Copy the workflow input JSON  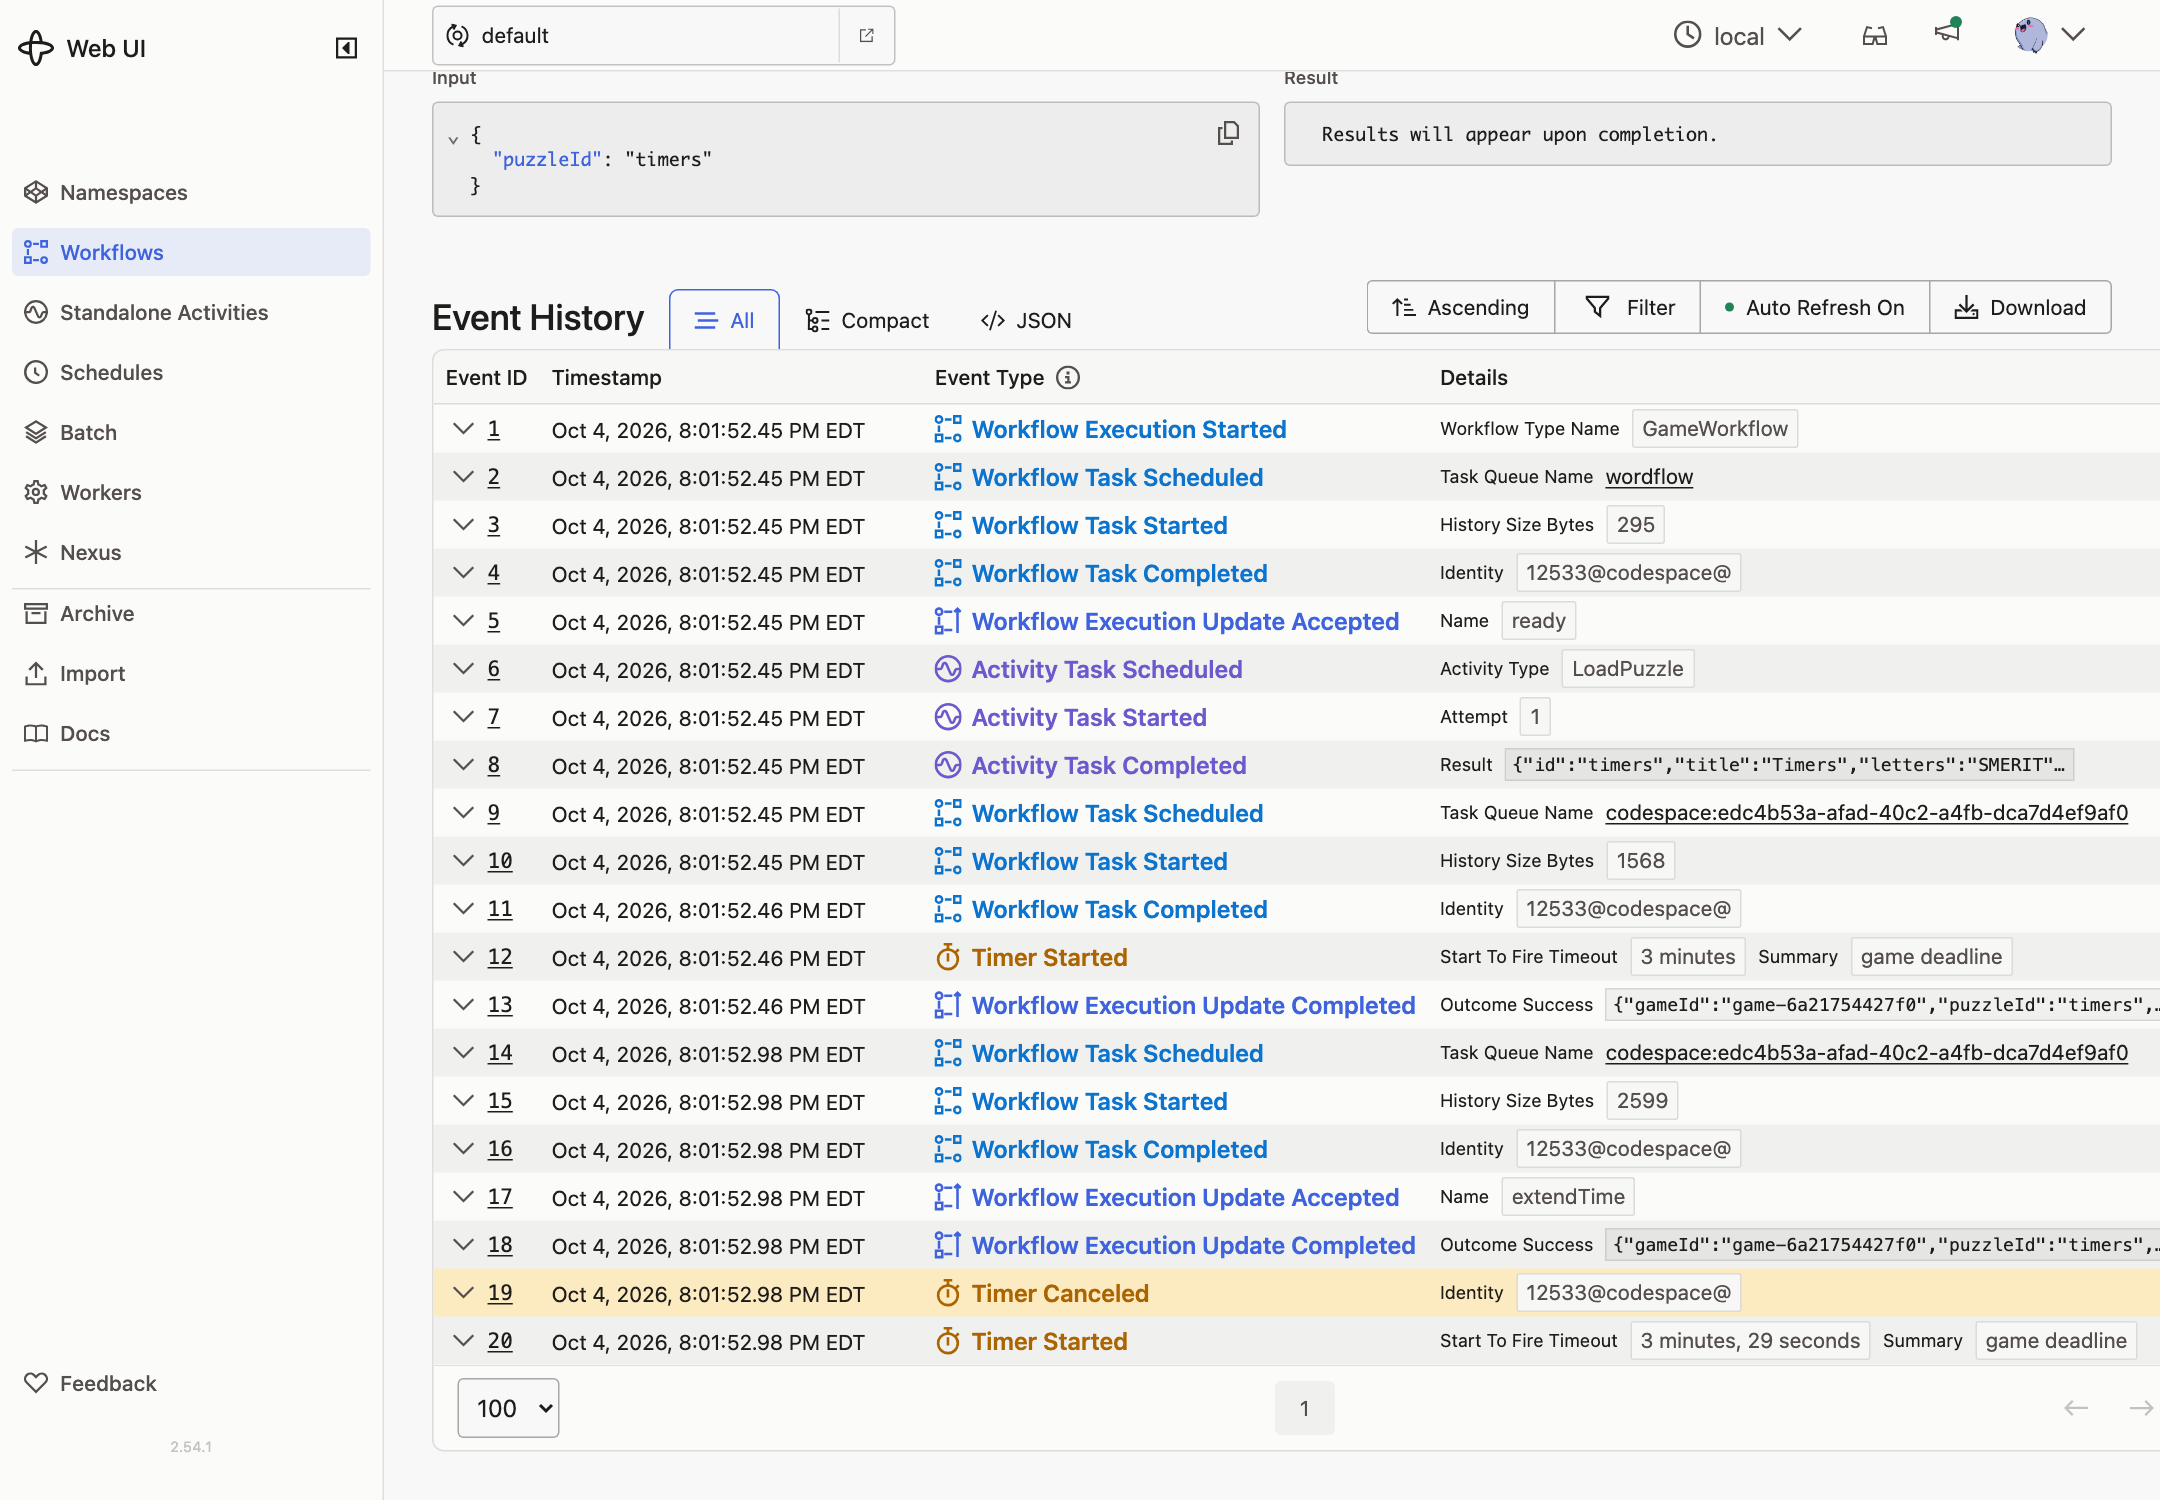[x=1228, y=133]
